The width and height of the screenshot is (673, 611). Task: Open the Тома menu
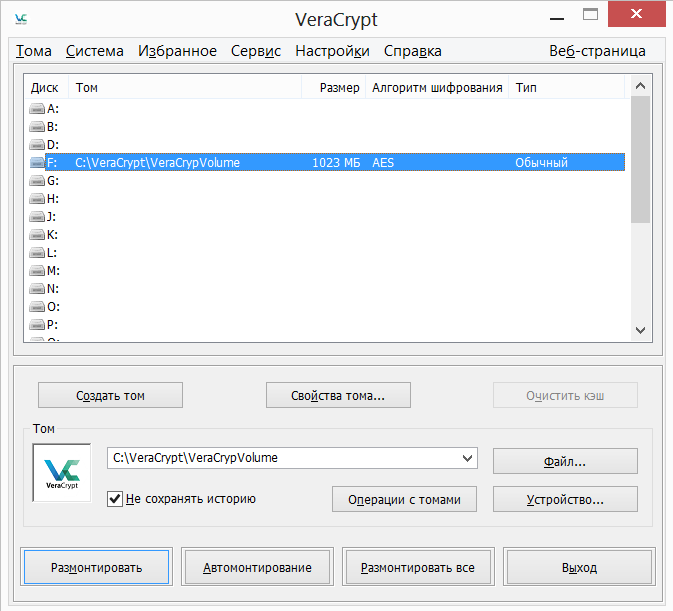point(34,51)
